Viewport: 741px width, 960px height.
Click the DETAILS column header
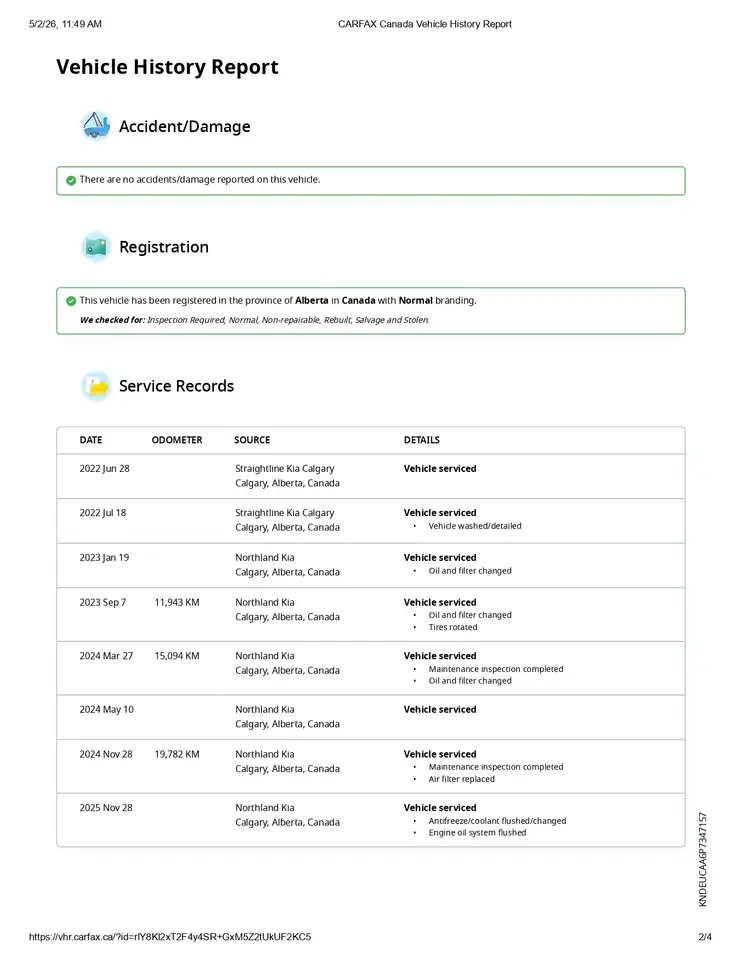(x=421, y=440)
